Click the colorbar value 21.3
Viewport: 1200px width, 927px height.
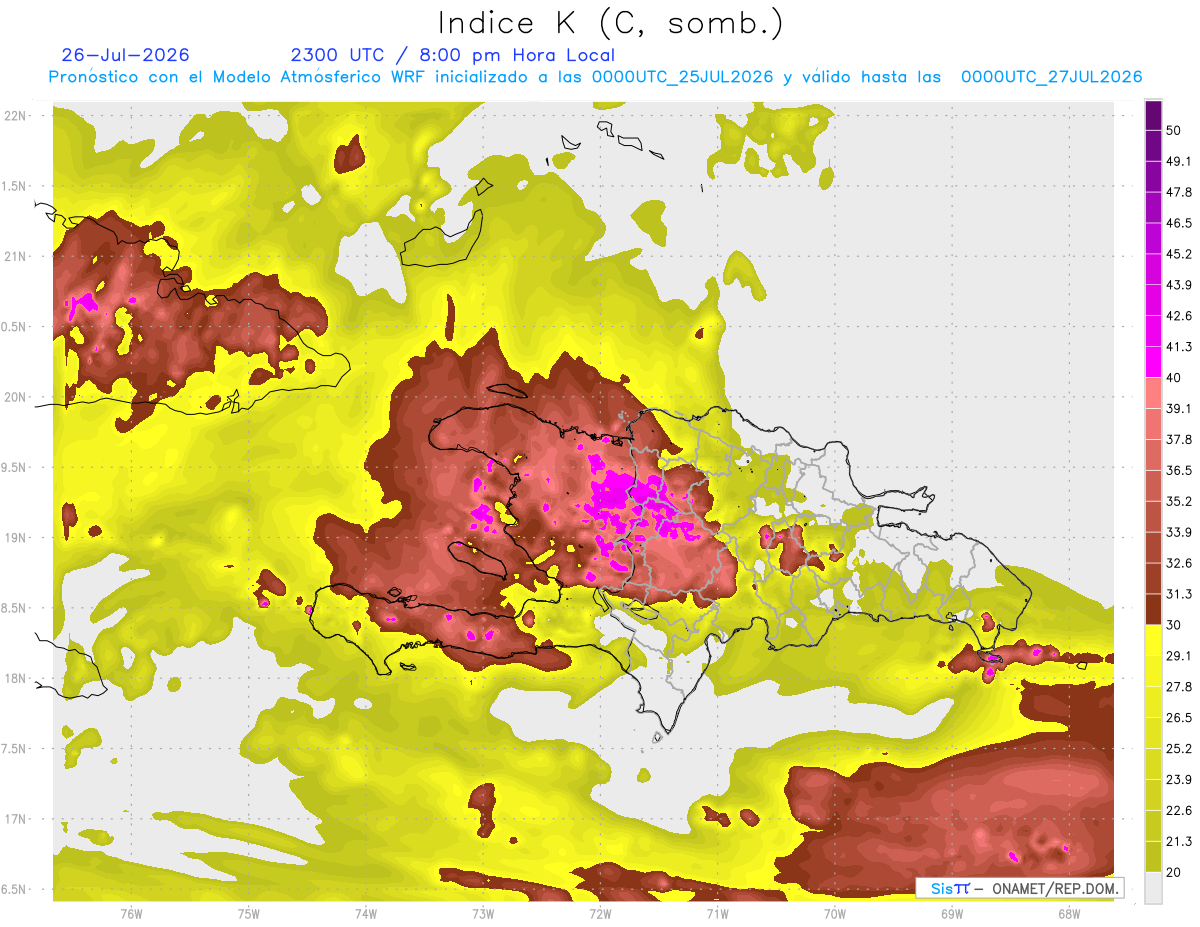point(1179,841)
